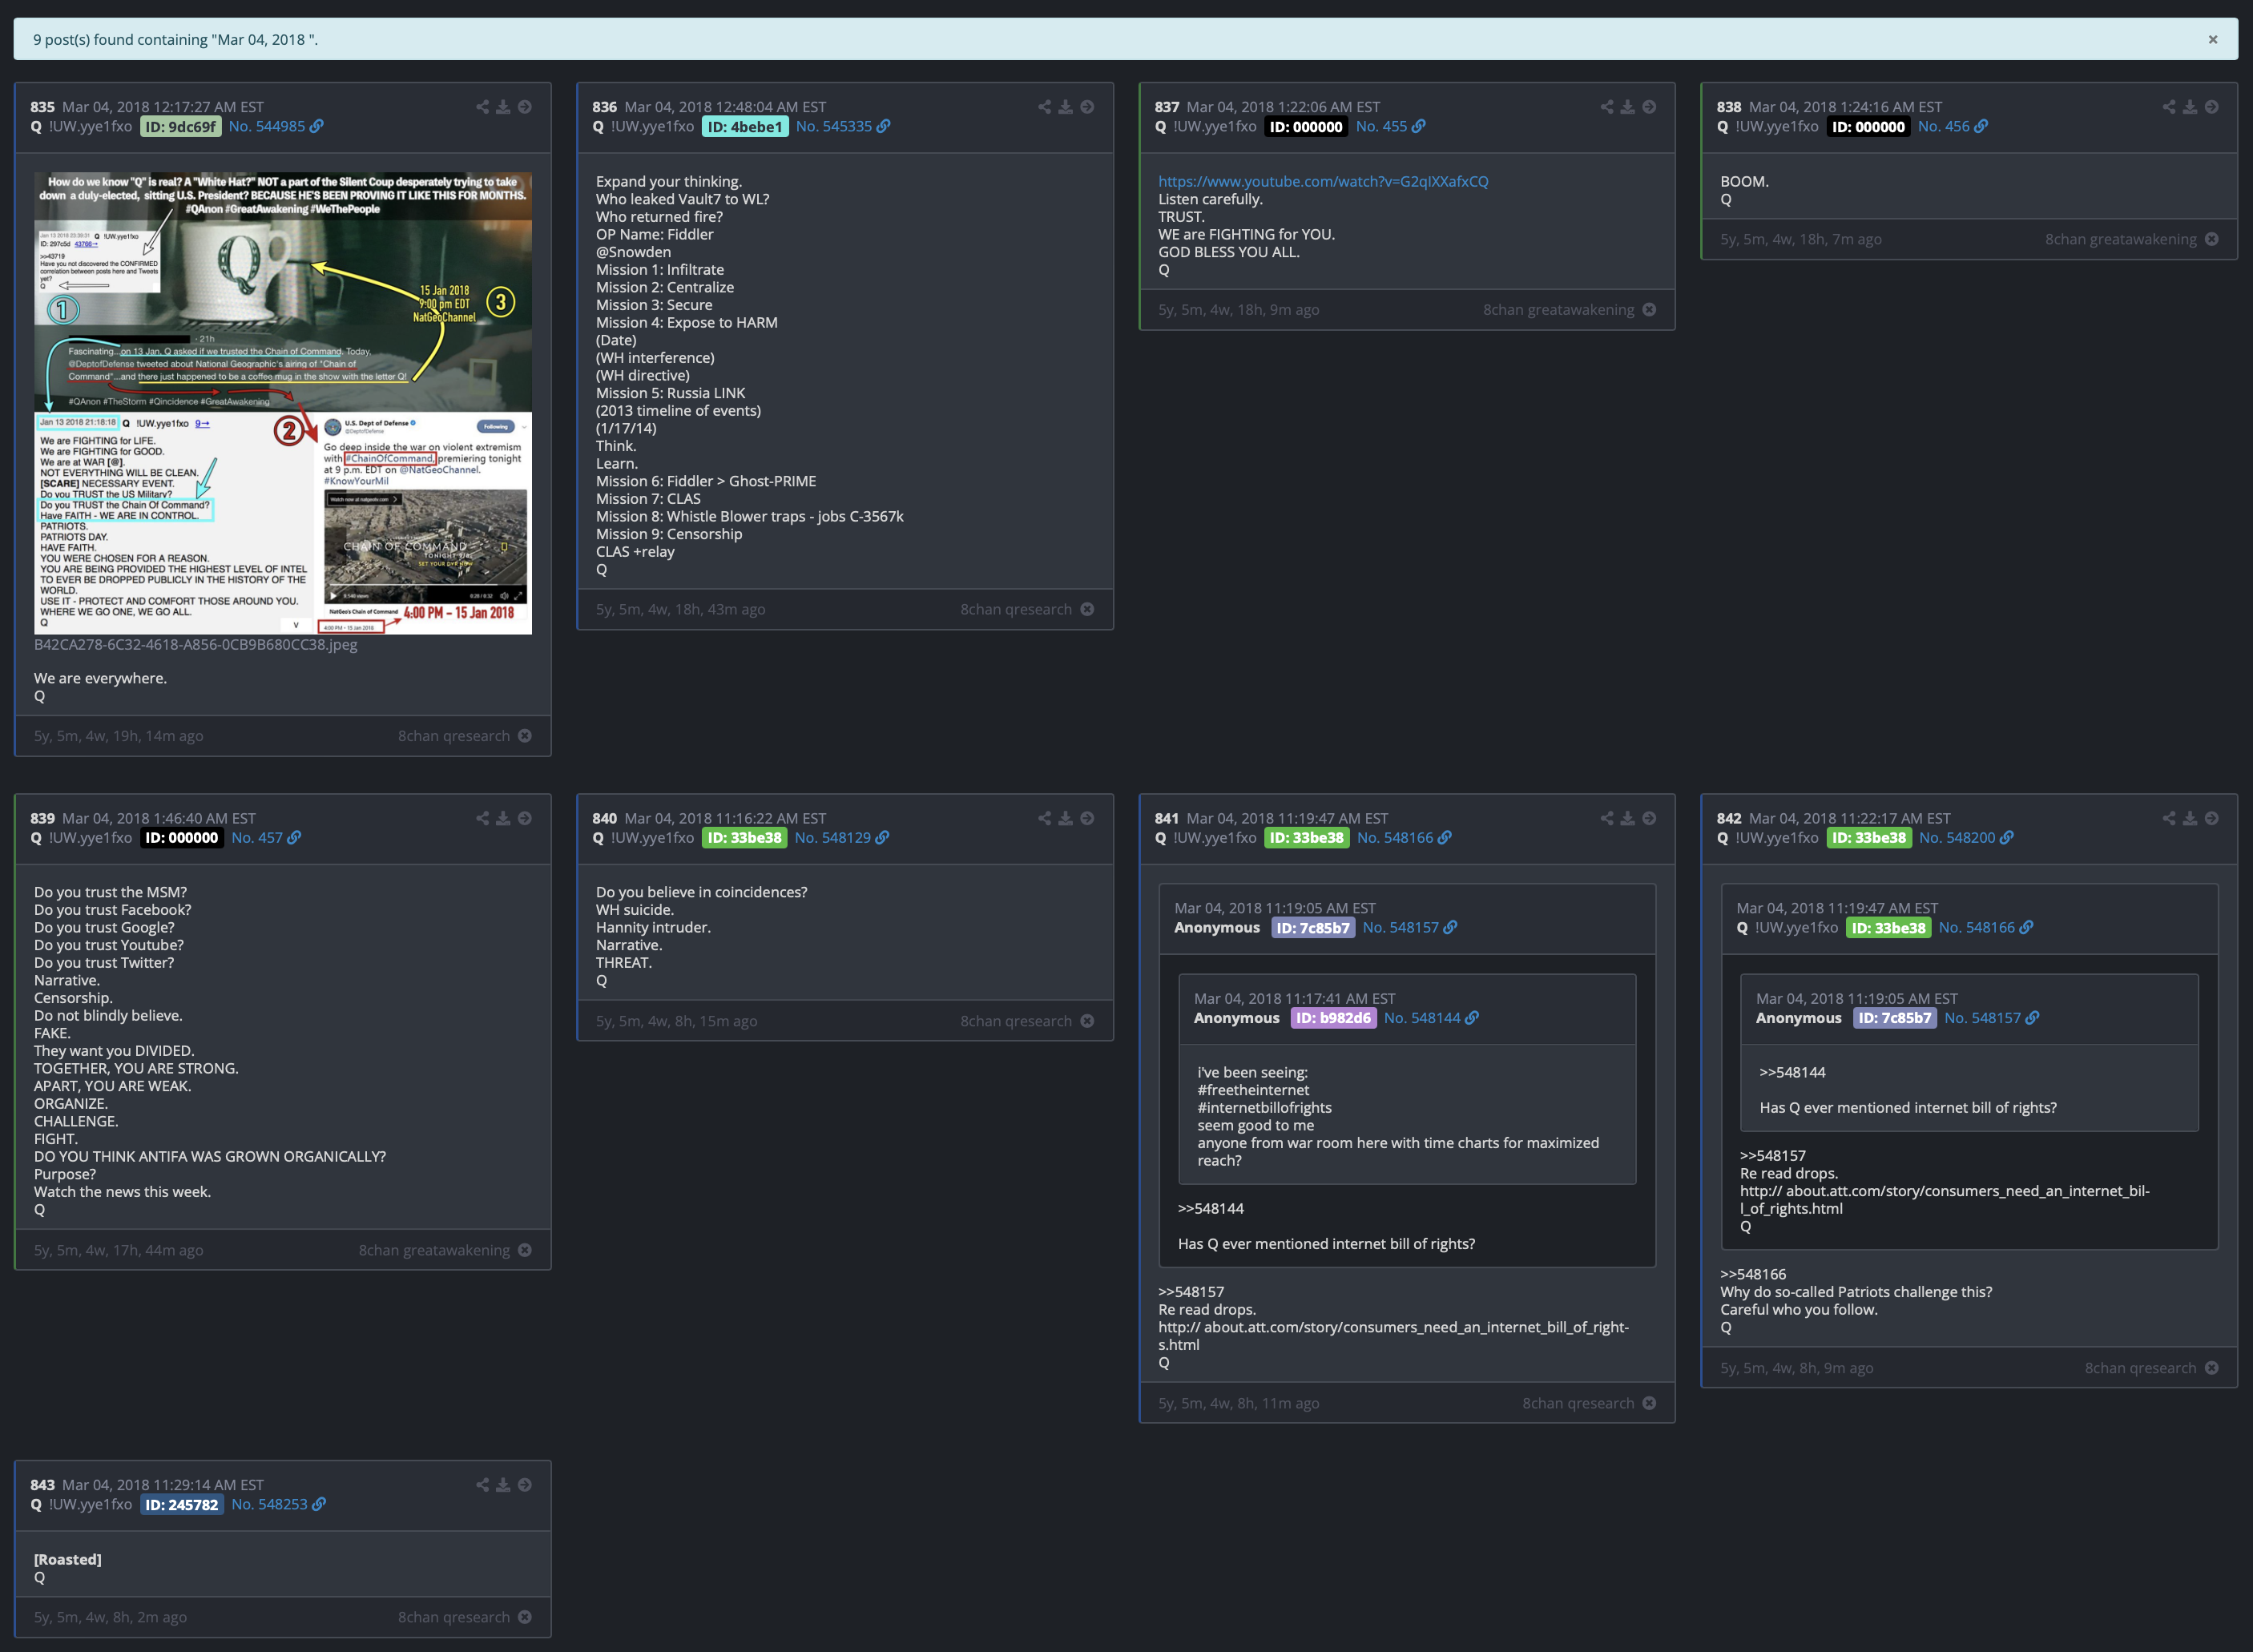Open the image thumbnail in post 835

283,403
